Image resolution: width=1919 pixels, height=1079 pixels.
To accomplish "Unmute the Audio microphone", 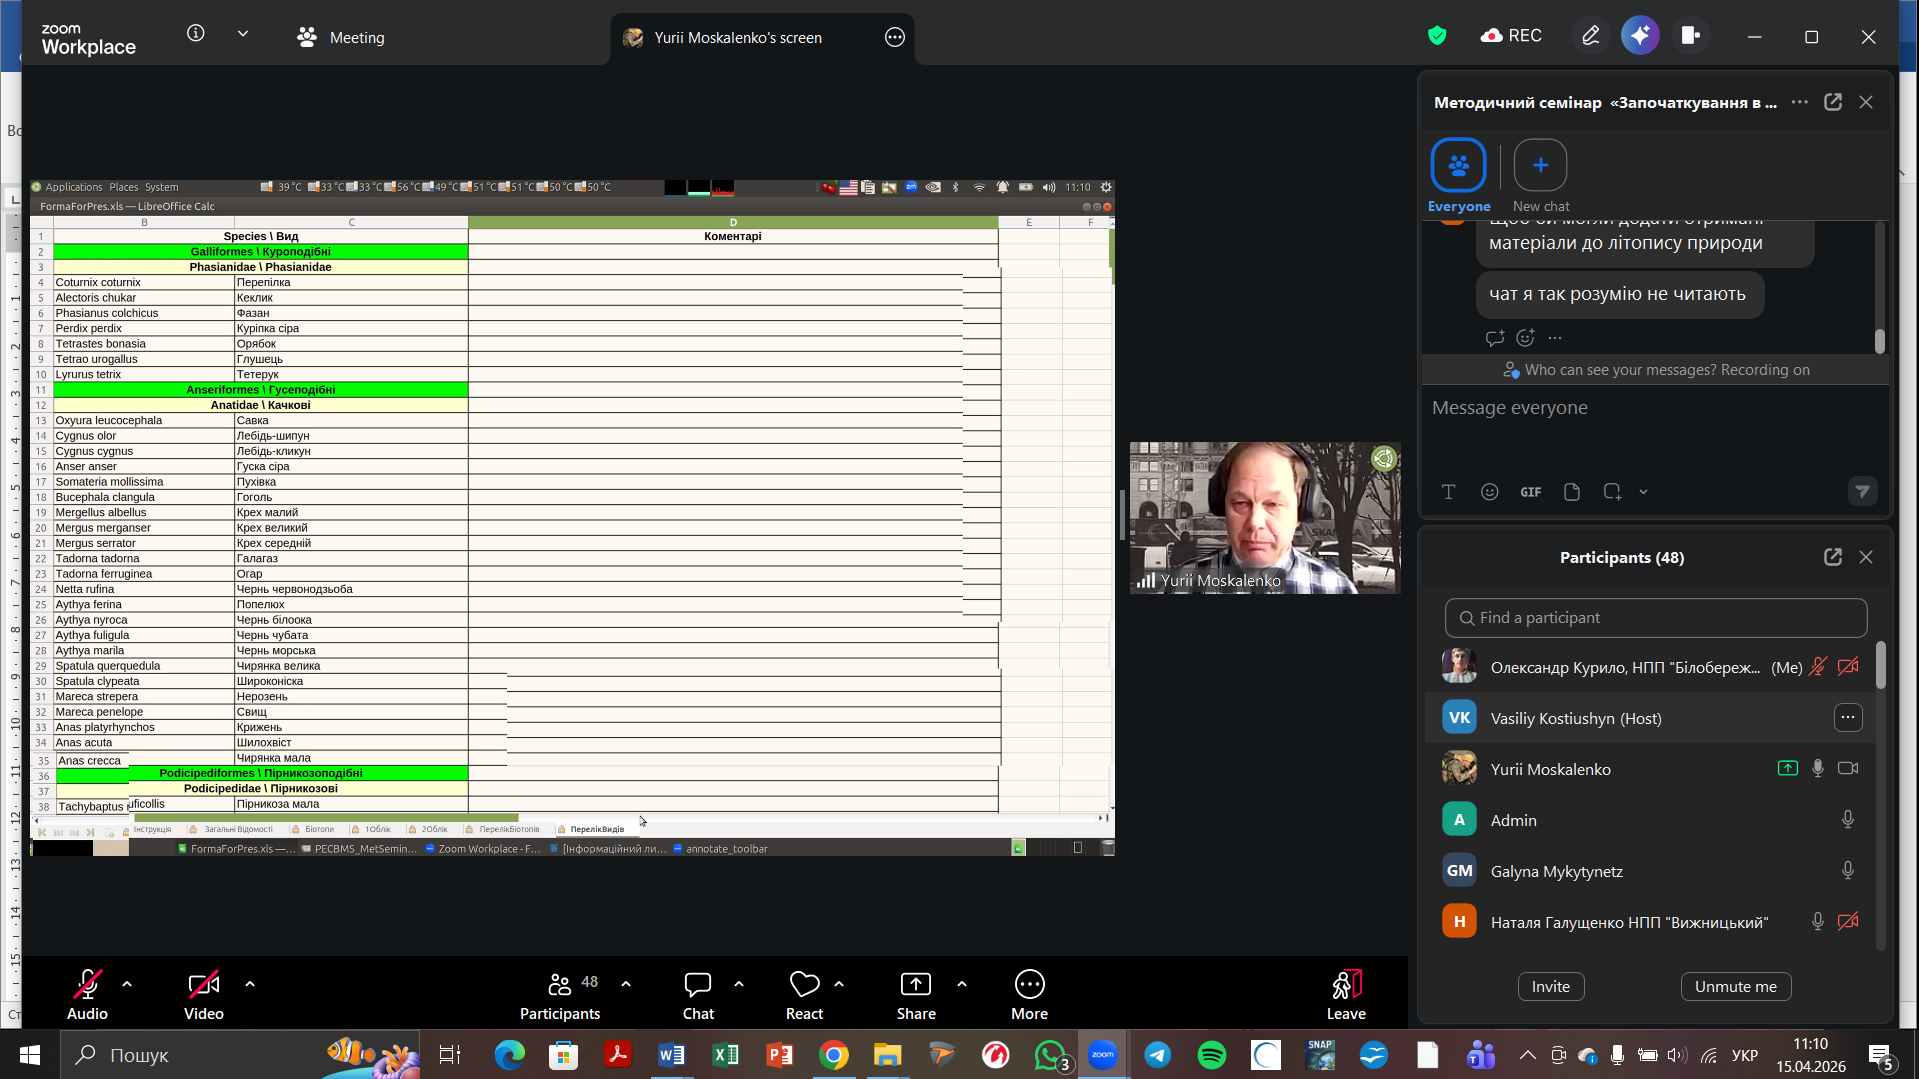I will coord(87,985).
